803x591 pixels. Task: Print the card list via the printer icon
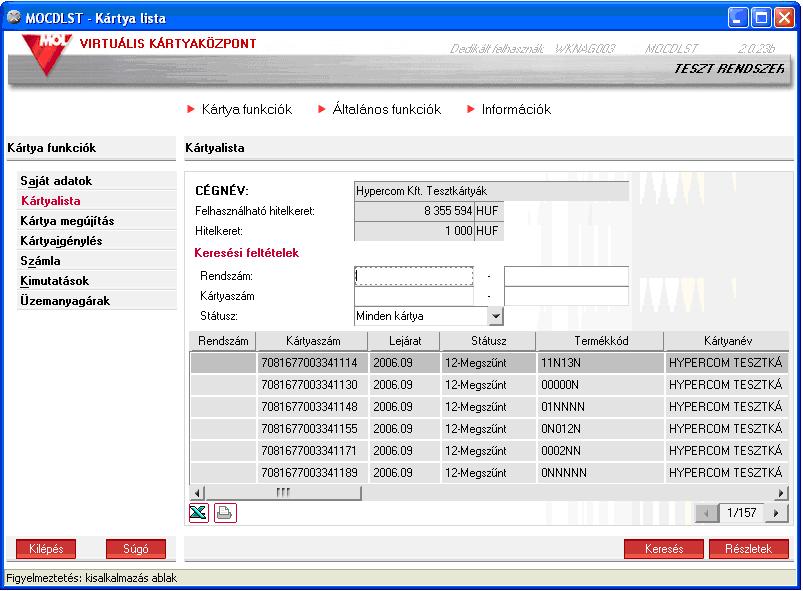[225, 513]
